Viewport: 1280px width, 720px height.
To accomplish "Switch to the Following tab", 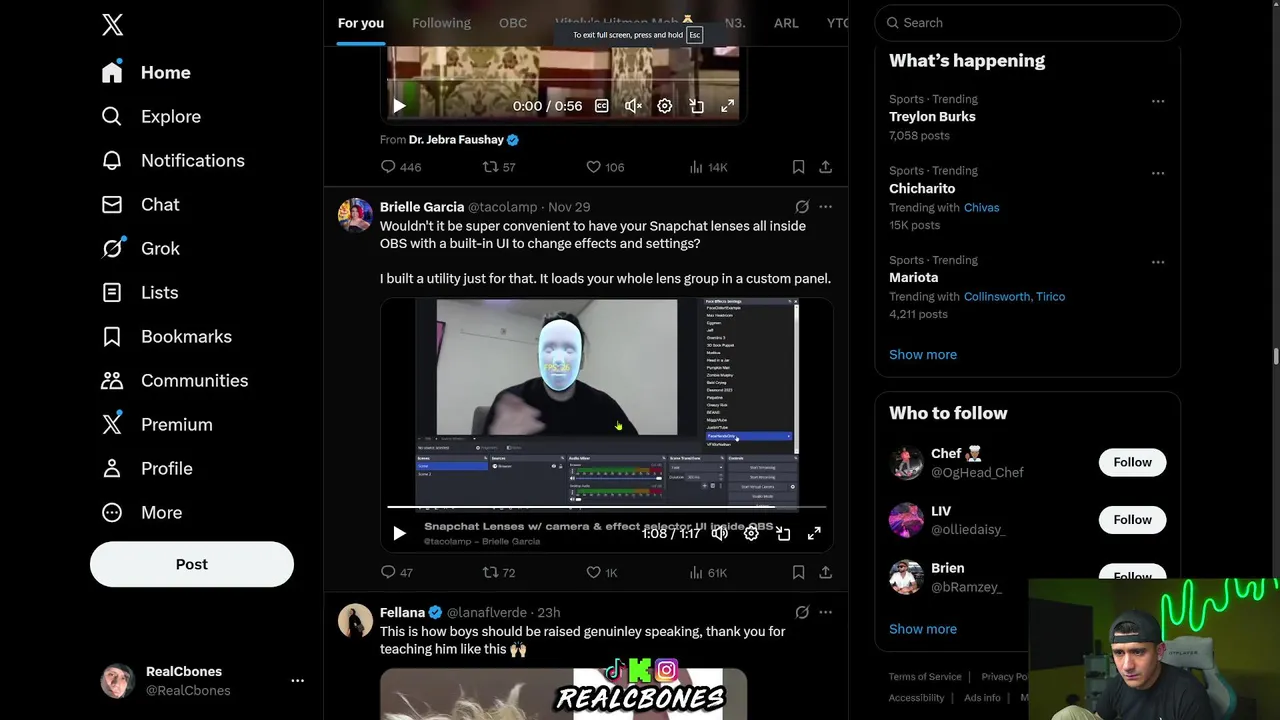I will [441, 23].
